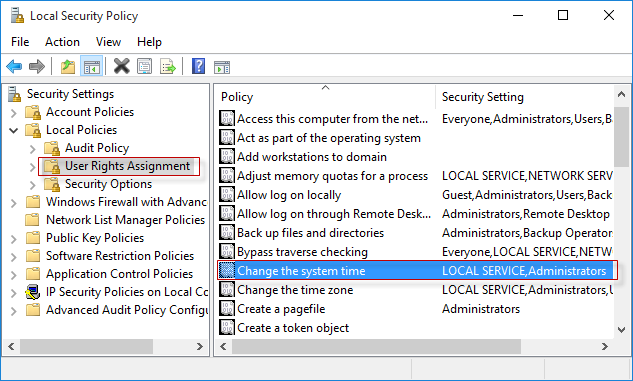Click the Bypass traverse checking policy icon
Image resolution: width=633 pixels, height=381 pixels.
(227, 251)
